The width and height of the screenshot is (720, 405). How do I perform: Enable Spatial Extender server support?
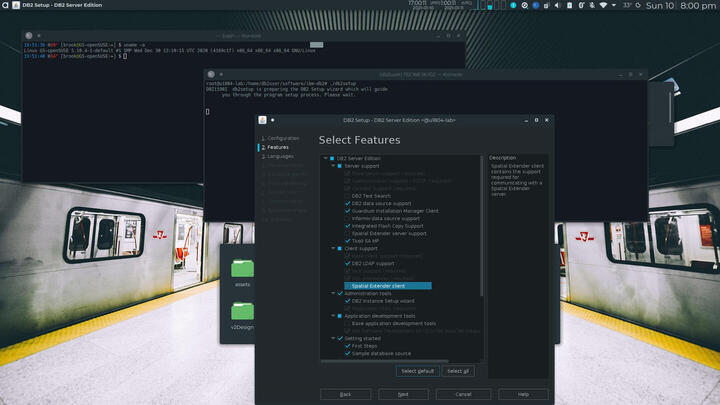[348, 233]
